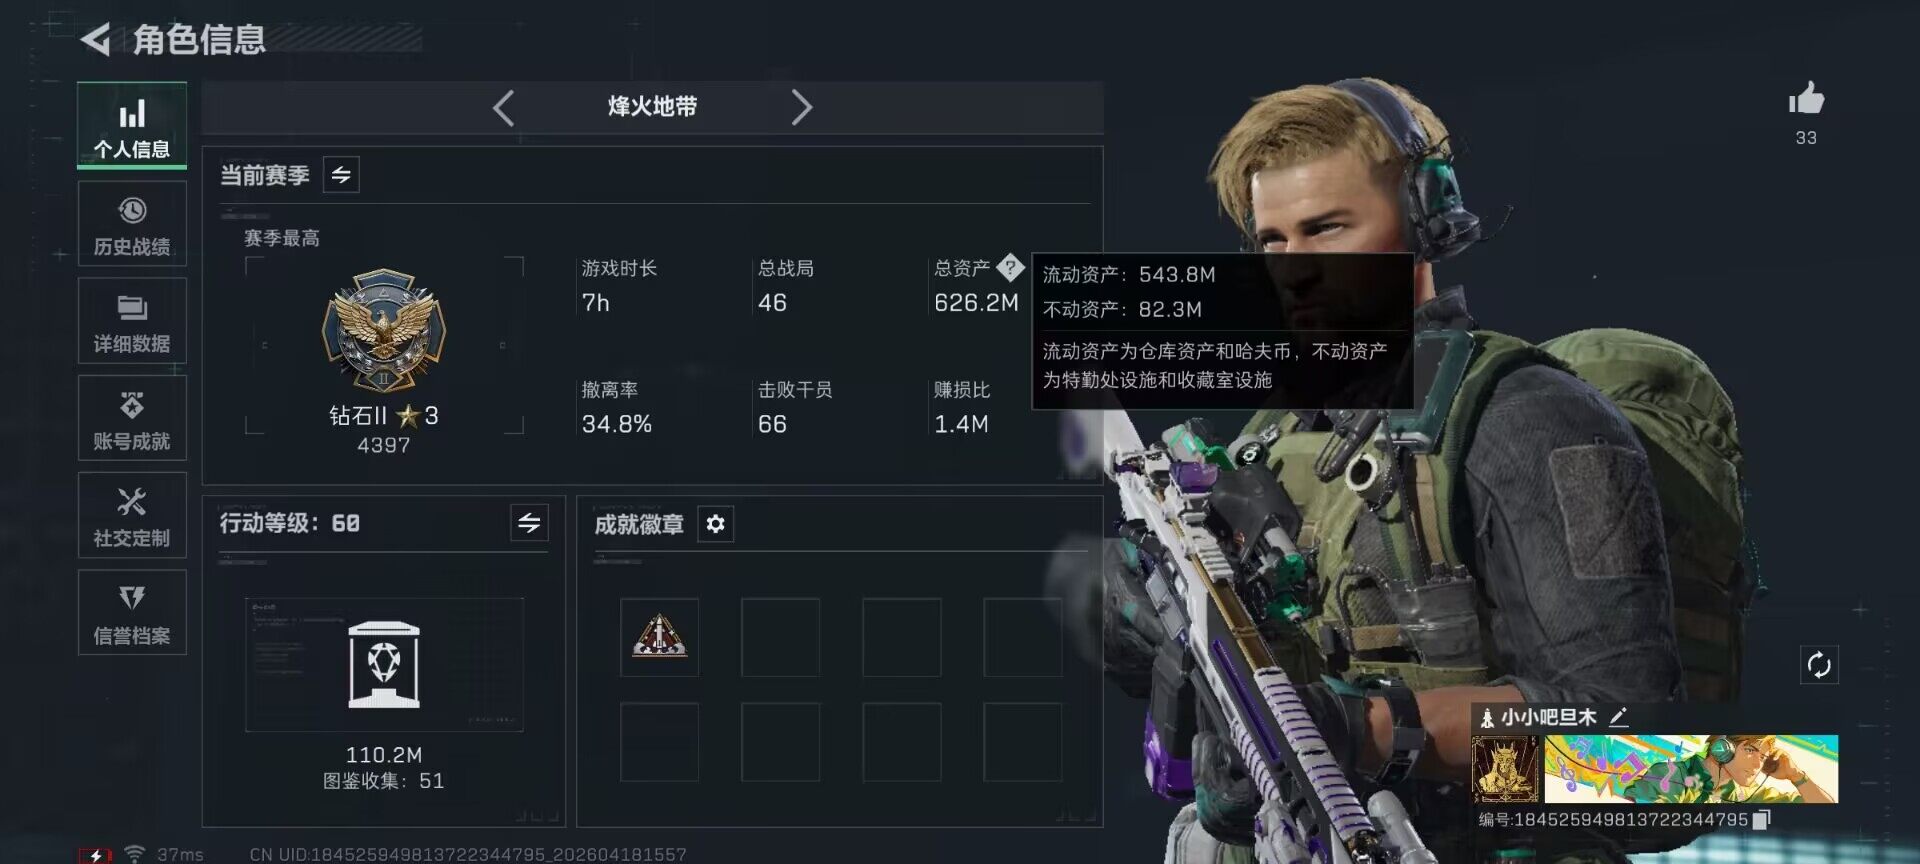
Task: Toggle the 当前赛季 season switch icon
Action: (x=341, y=175)
